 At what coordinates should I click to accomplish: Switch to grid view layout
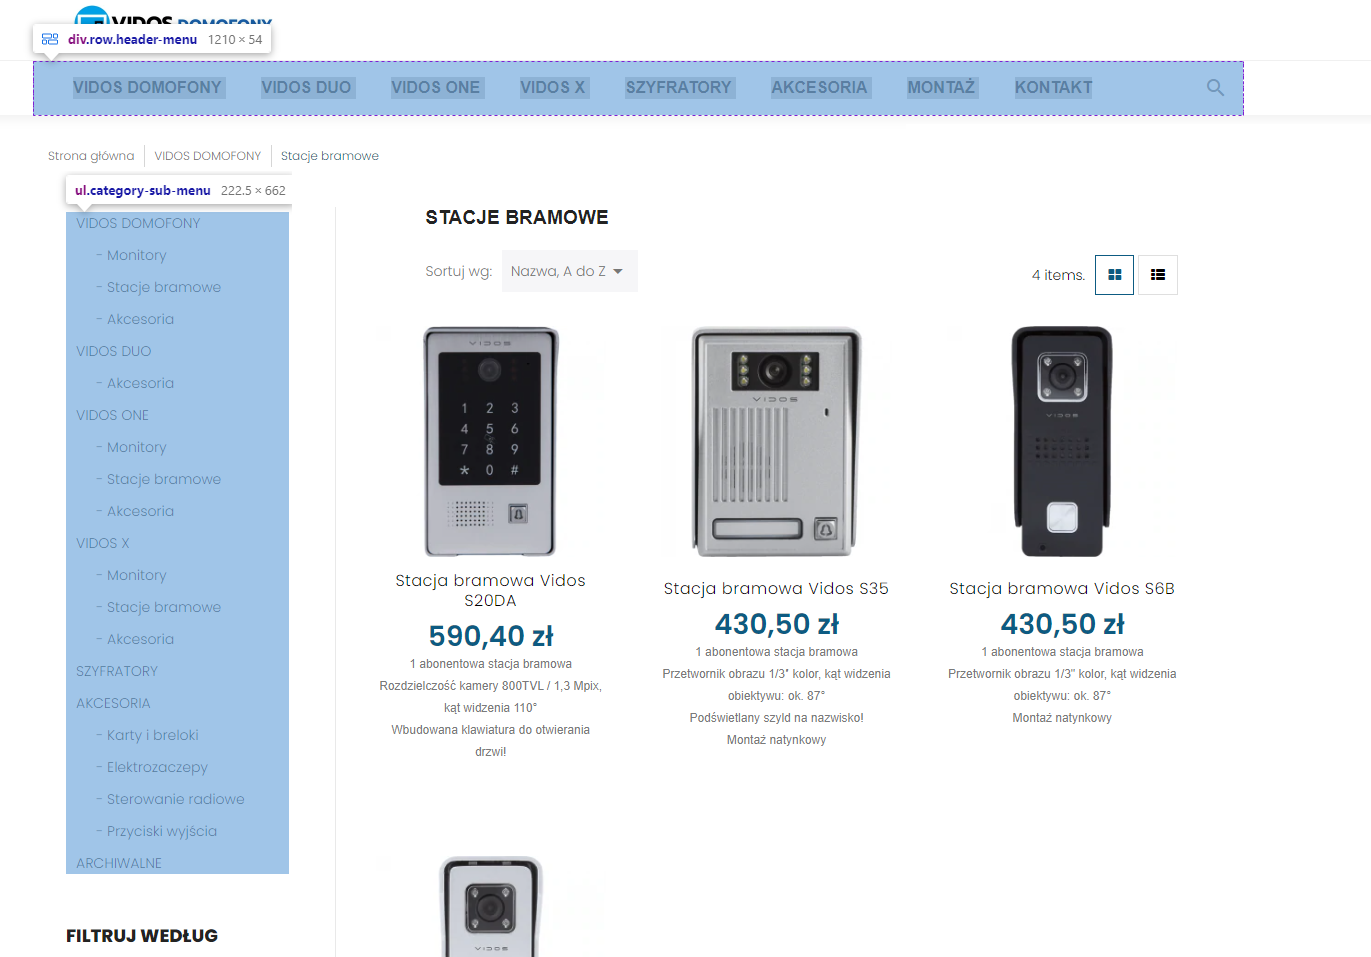(x=1114, y=275)
